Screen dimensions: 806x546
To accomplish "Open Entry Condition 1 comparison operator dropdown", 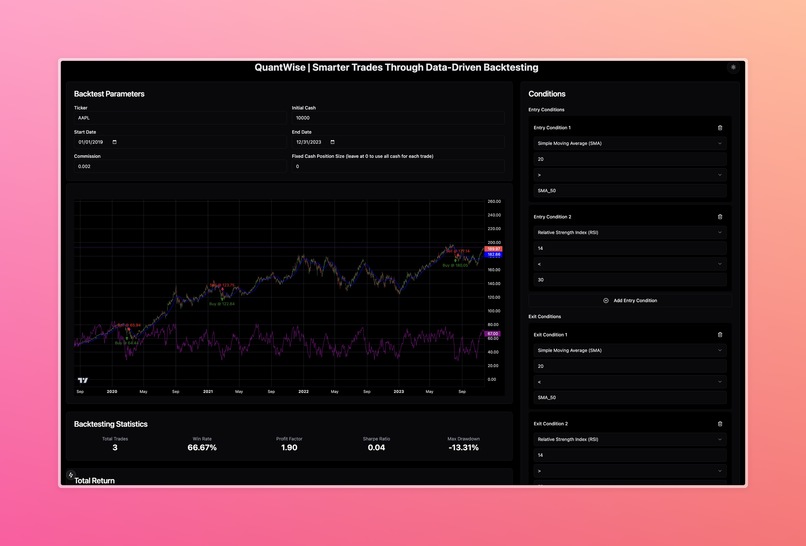I will coord(630,175).
